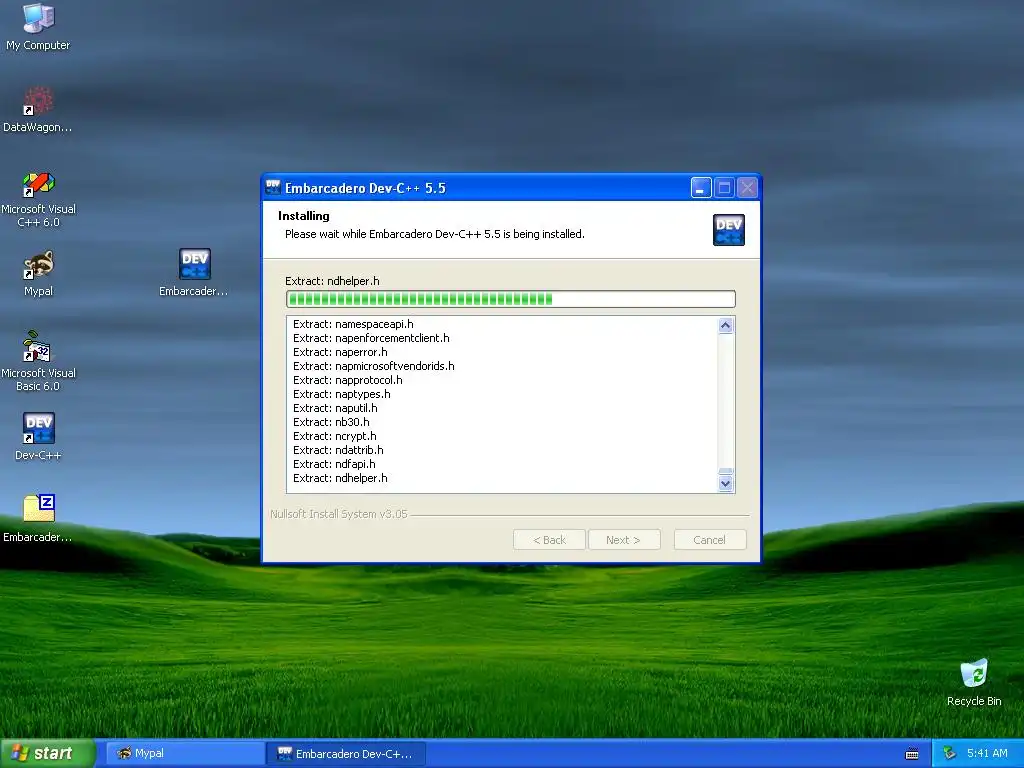The height and width of the screenshot is (768, 1024).
Task: Click the extract log scrollbar thumb
Action: [x=726, y=472]
